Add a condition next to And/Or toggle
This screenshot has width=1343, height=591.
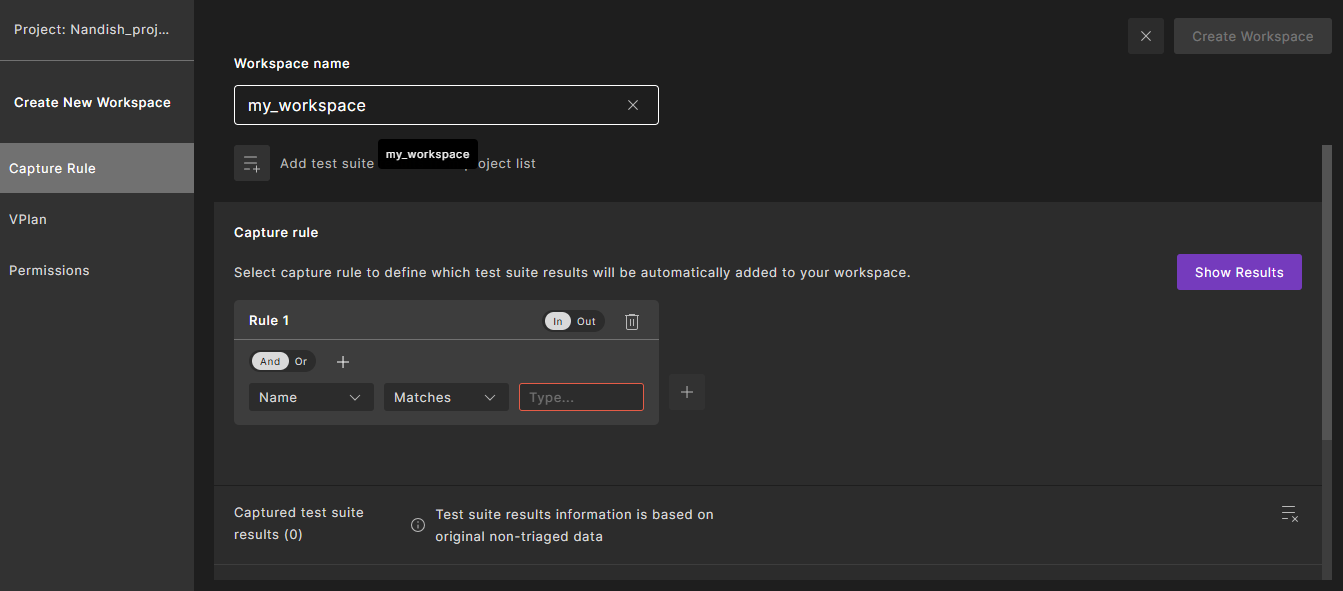343,362
